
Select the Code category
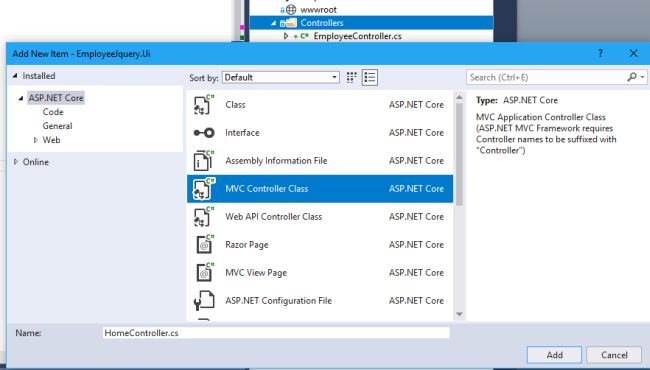53,112
